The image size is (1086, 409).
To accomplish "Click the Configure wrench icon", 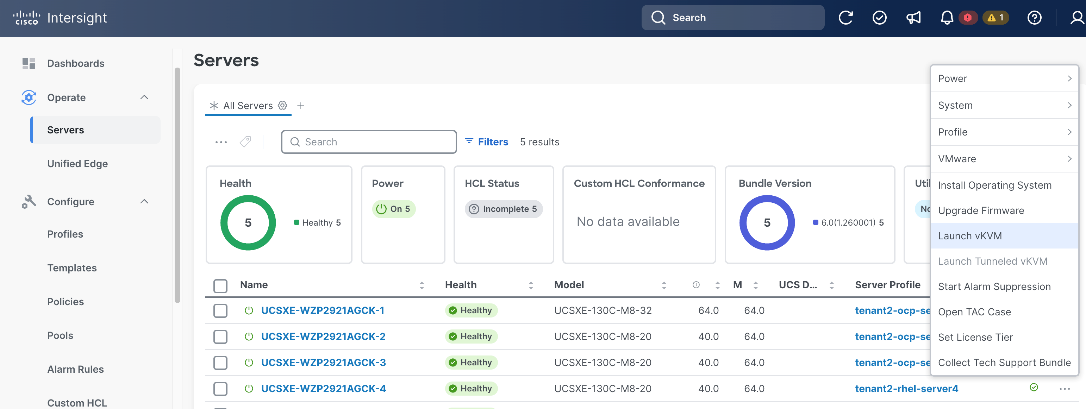I will pyautogui.click(x=28, y=202).
